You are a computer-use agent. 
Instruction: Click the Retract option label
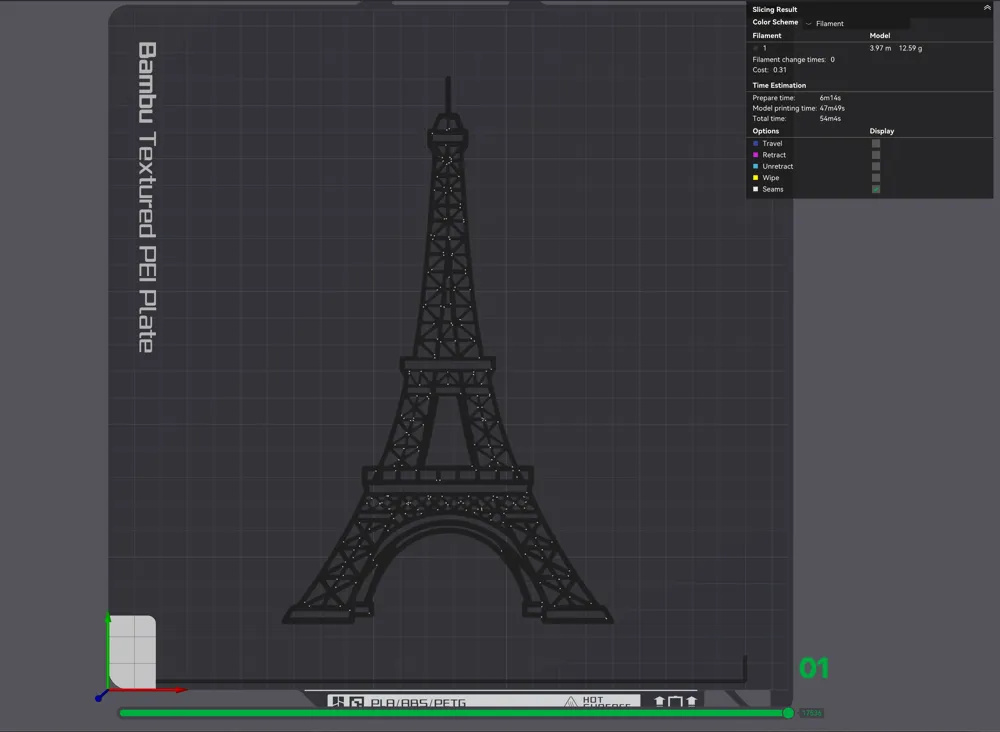pos(774,155)
